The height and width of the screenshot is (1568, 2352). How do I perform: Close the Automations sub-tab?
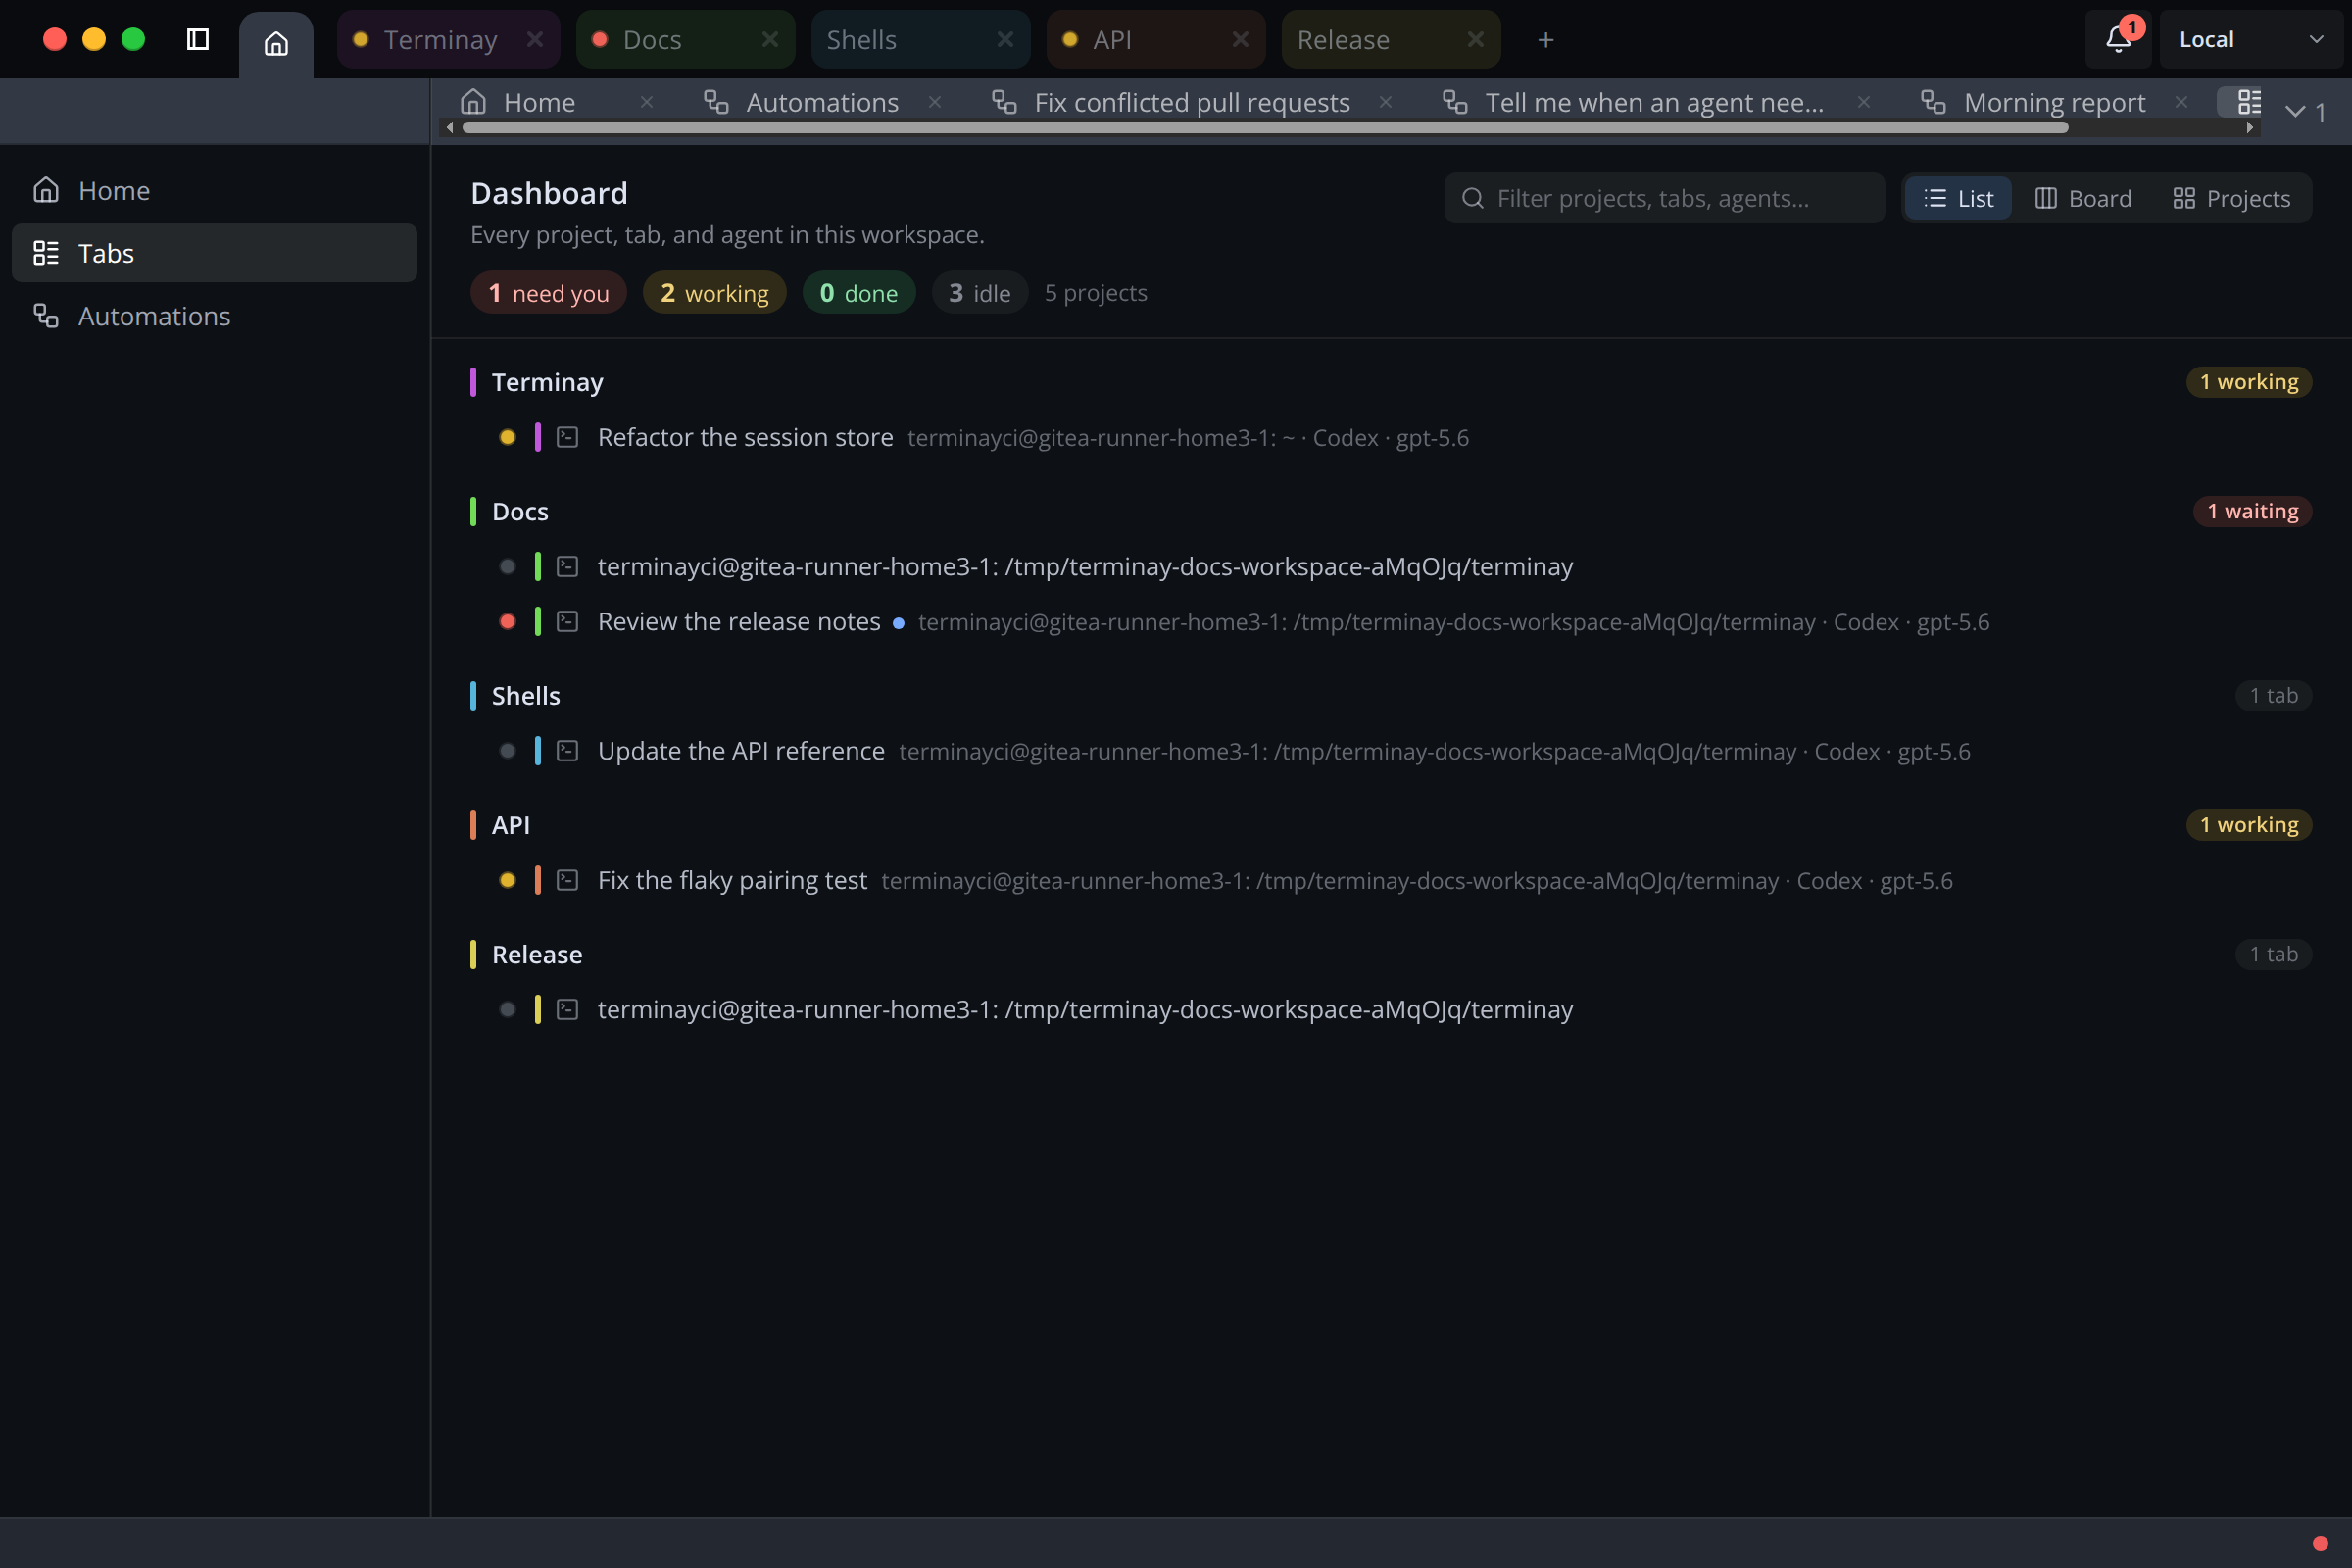[935, 102]
